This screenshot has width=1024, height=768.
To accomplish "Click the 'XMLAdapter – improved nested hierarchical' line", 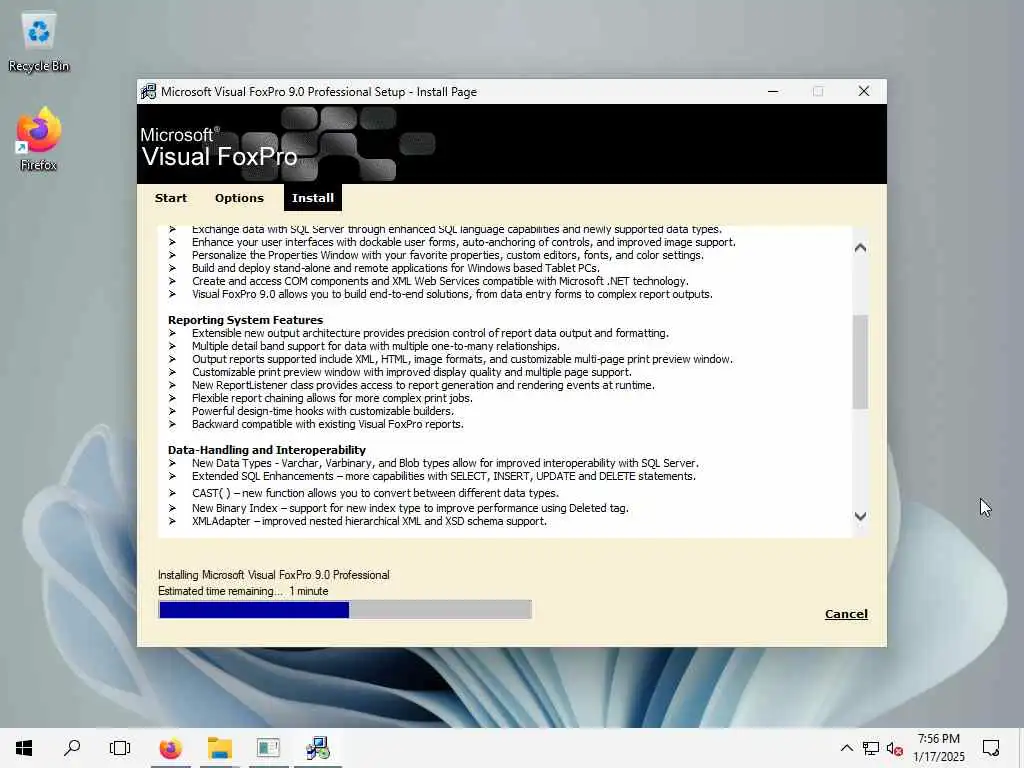I will pyautogui.click(x=369, y=521).
